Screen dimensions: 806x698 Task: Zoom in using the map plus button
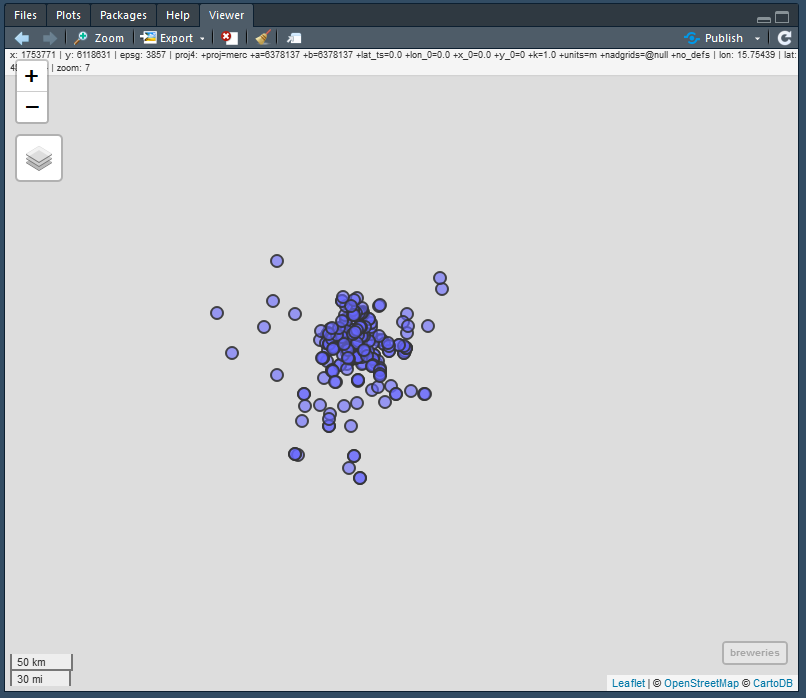(31, 75)
